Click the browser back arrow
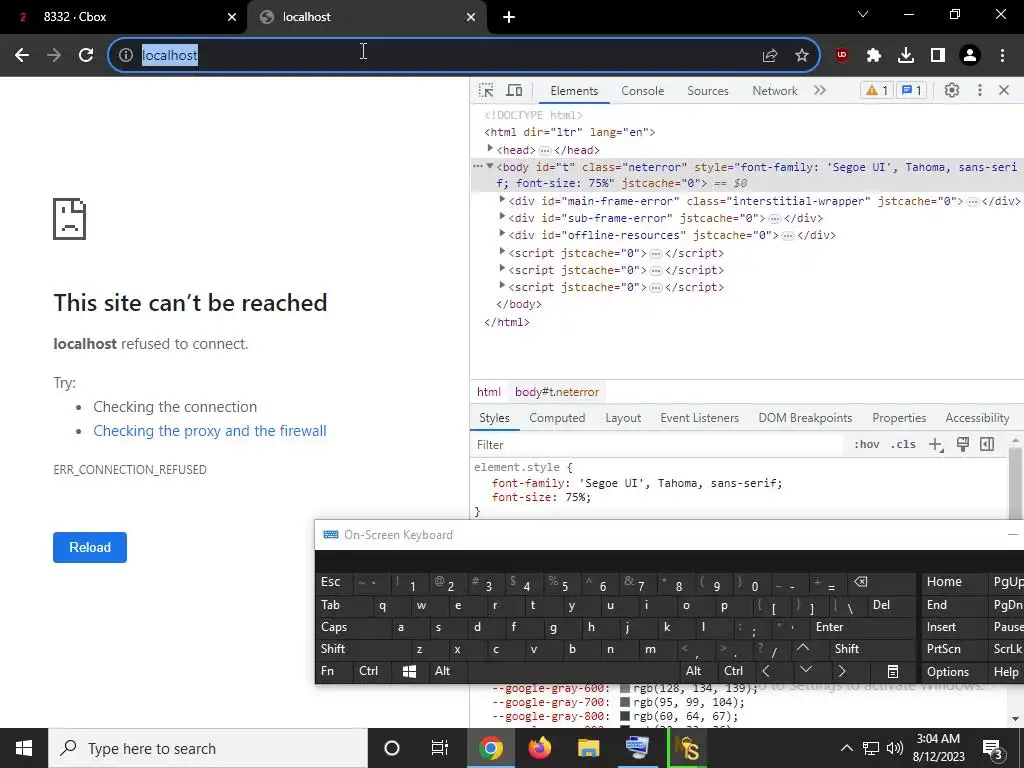 click(x=22, y=55)
